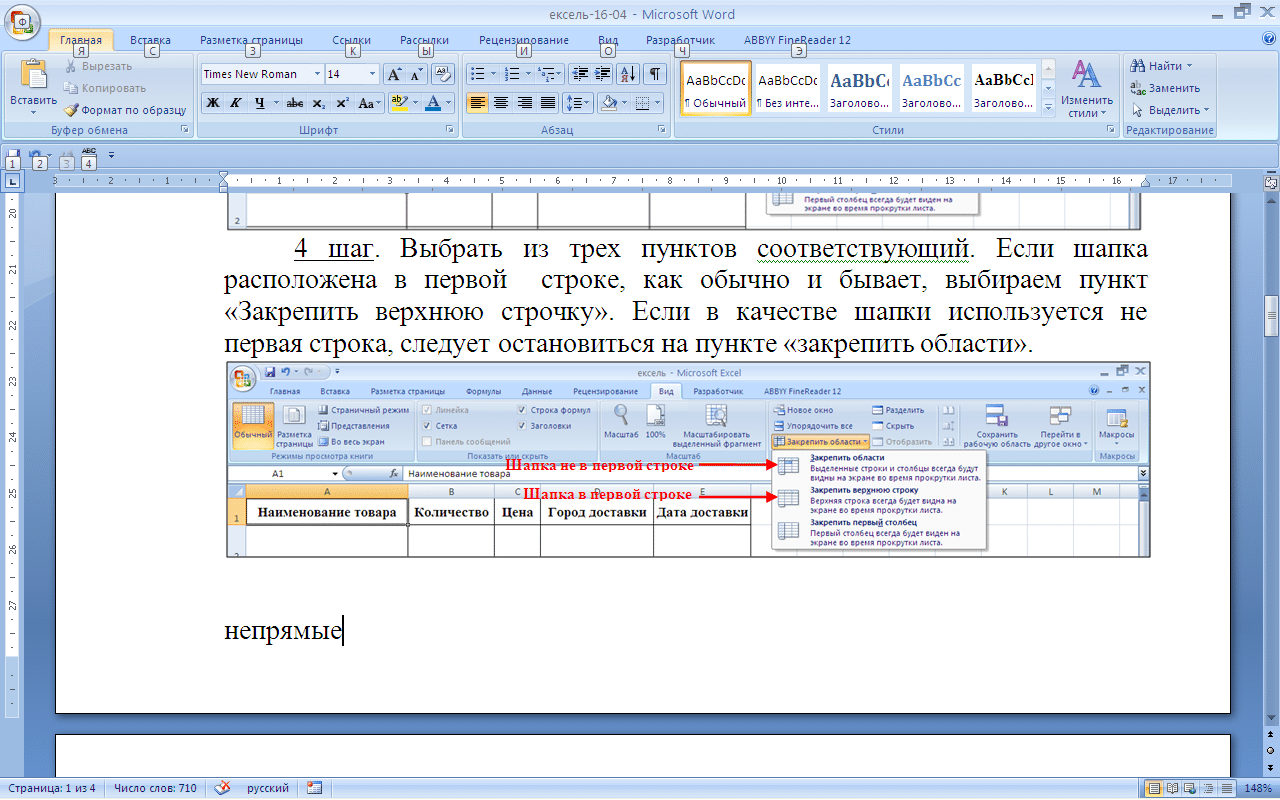Image resolution: width=1280 pixels, height=800 pixels.
Task: Apply the Обычный style
Action: coord(715,88)
